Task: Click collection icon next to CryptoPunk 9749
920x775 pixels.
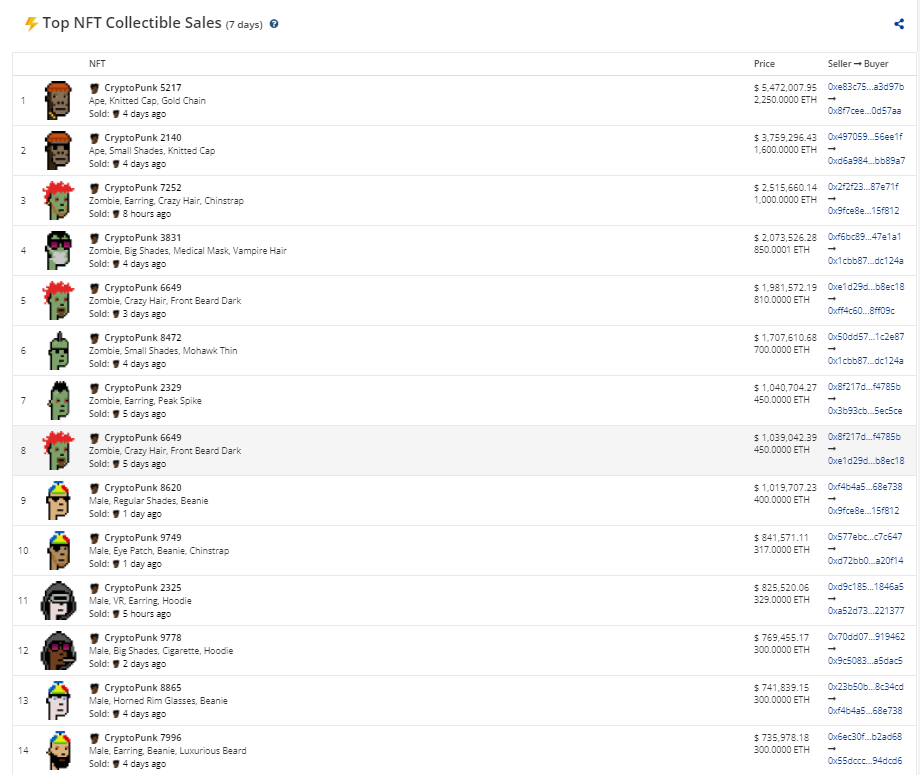Action: coord(95,538)
